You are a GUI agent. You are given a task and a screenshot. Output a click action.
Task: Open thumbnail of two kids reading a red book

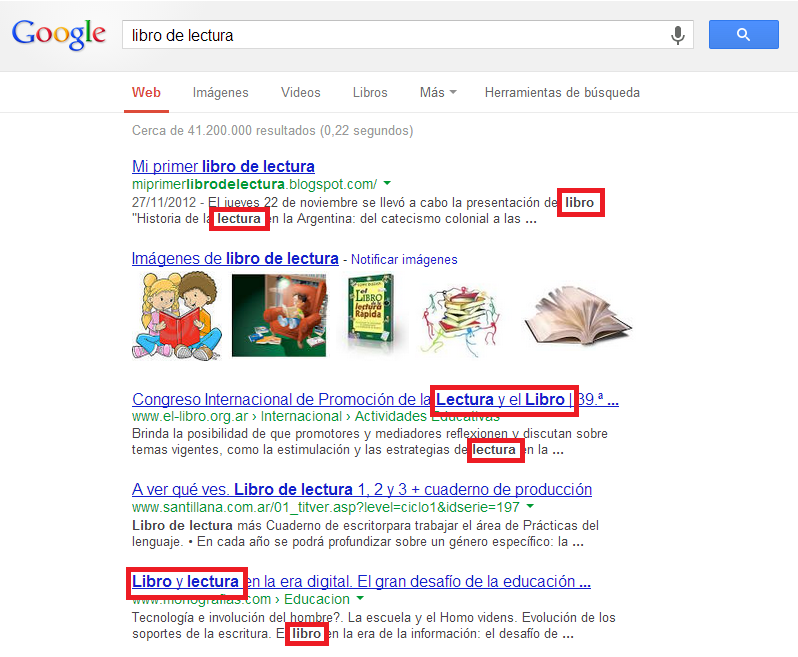click(177, 316)
